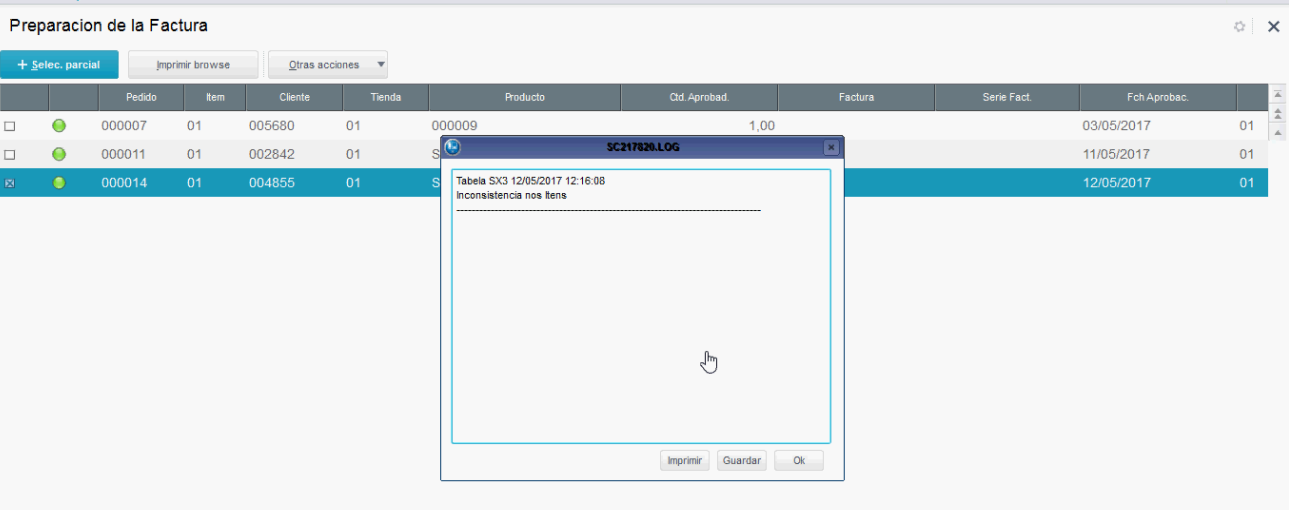Click the Tienda column header
1289x510 pixels.
coord(385,97)
